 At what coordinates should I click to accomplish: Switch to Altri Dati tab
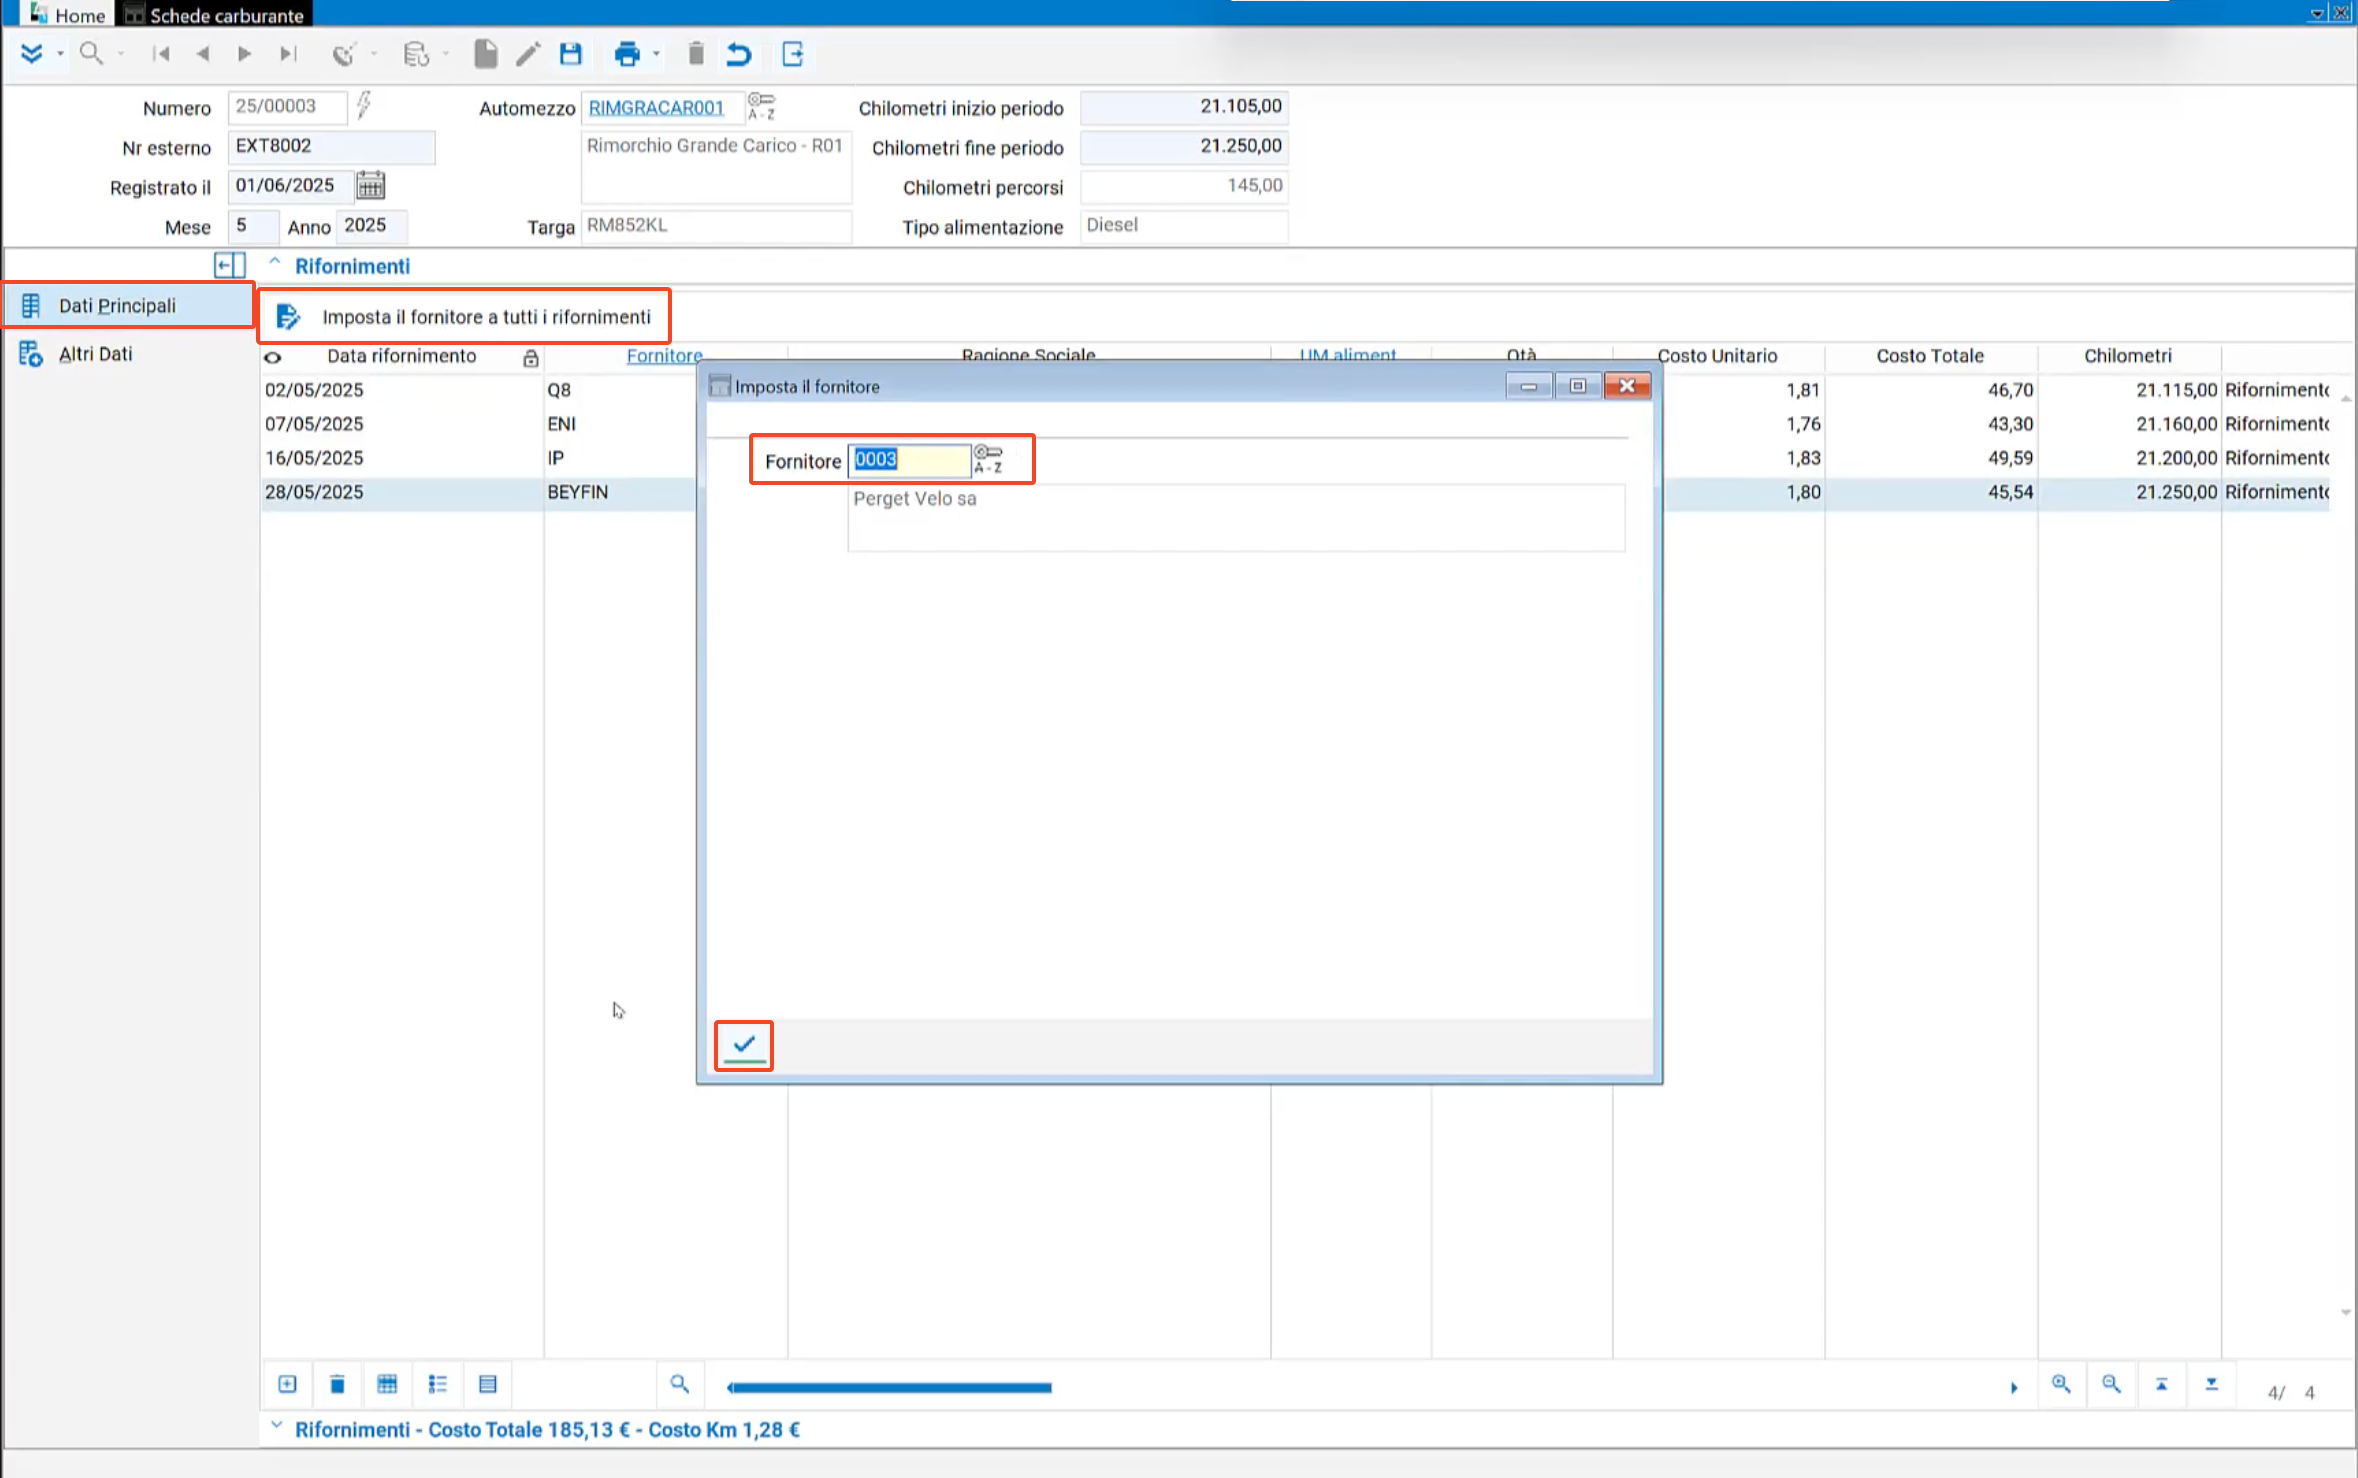[x=95, y=354]
